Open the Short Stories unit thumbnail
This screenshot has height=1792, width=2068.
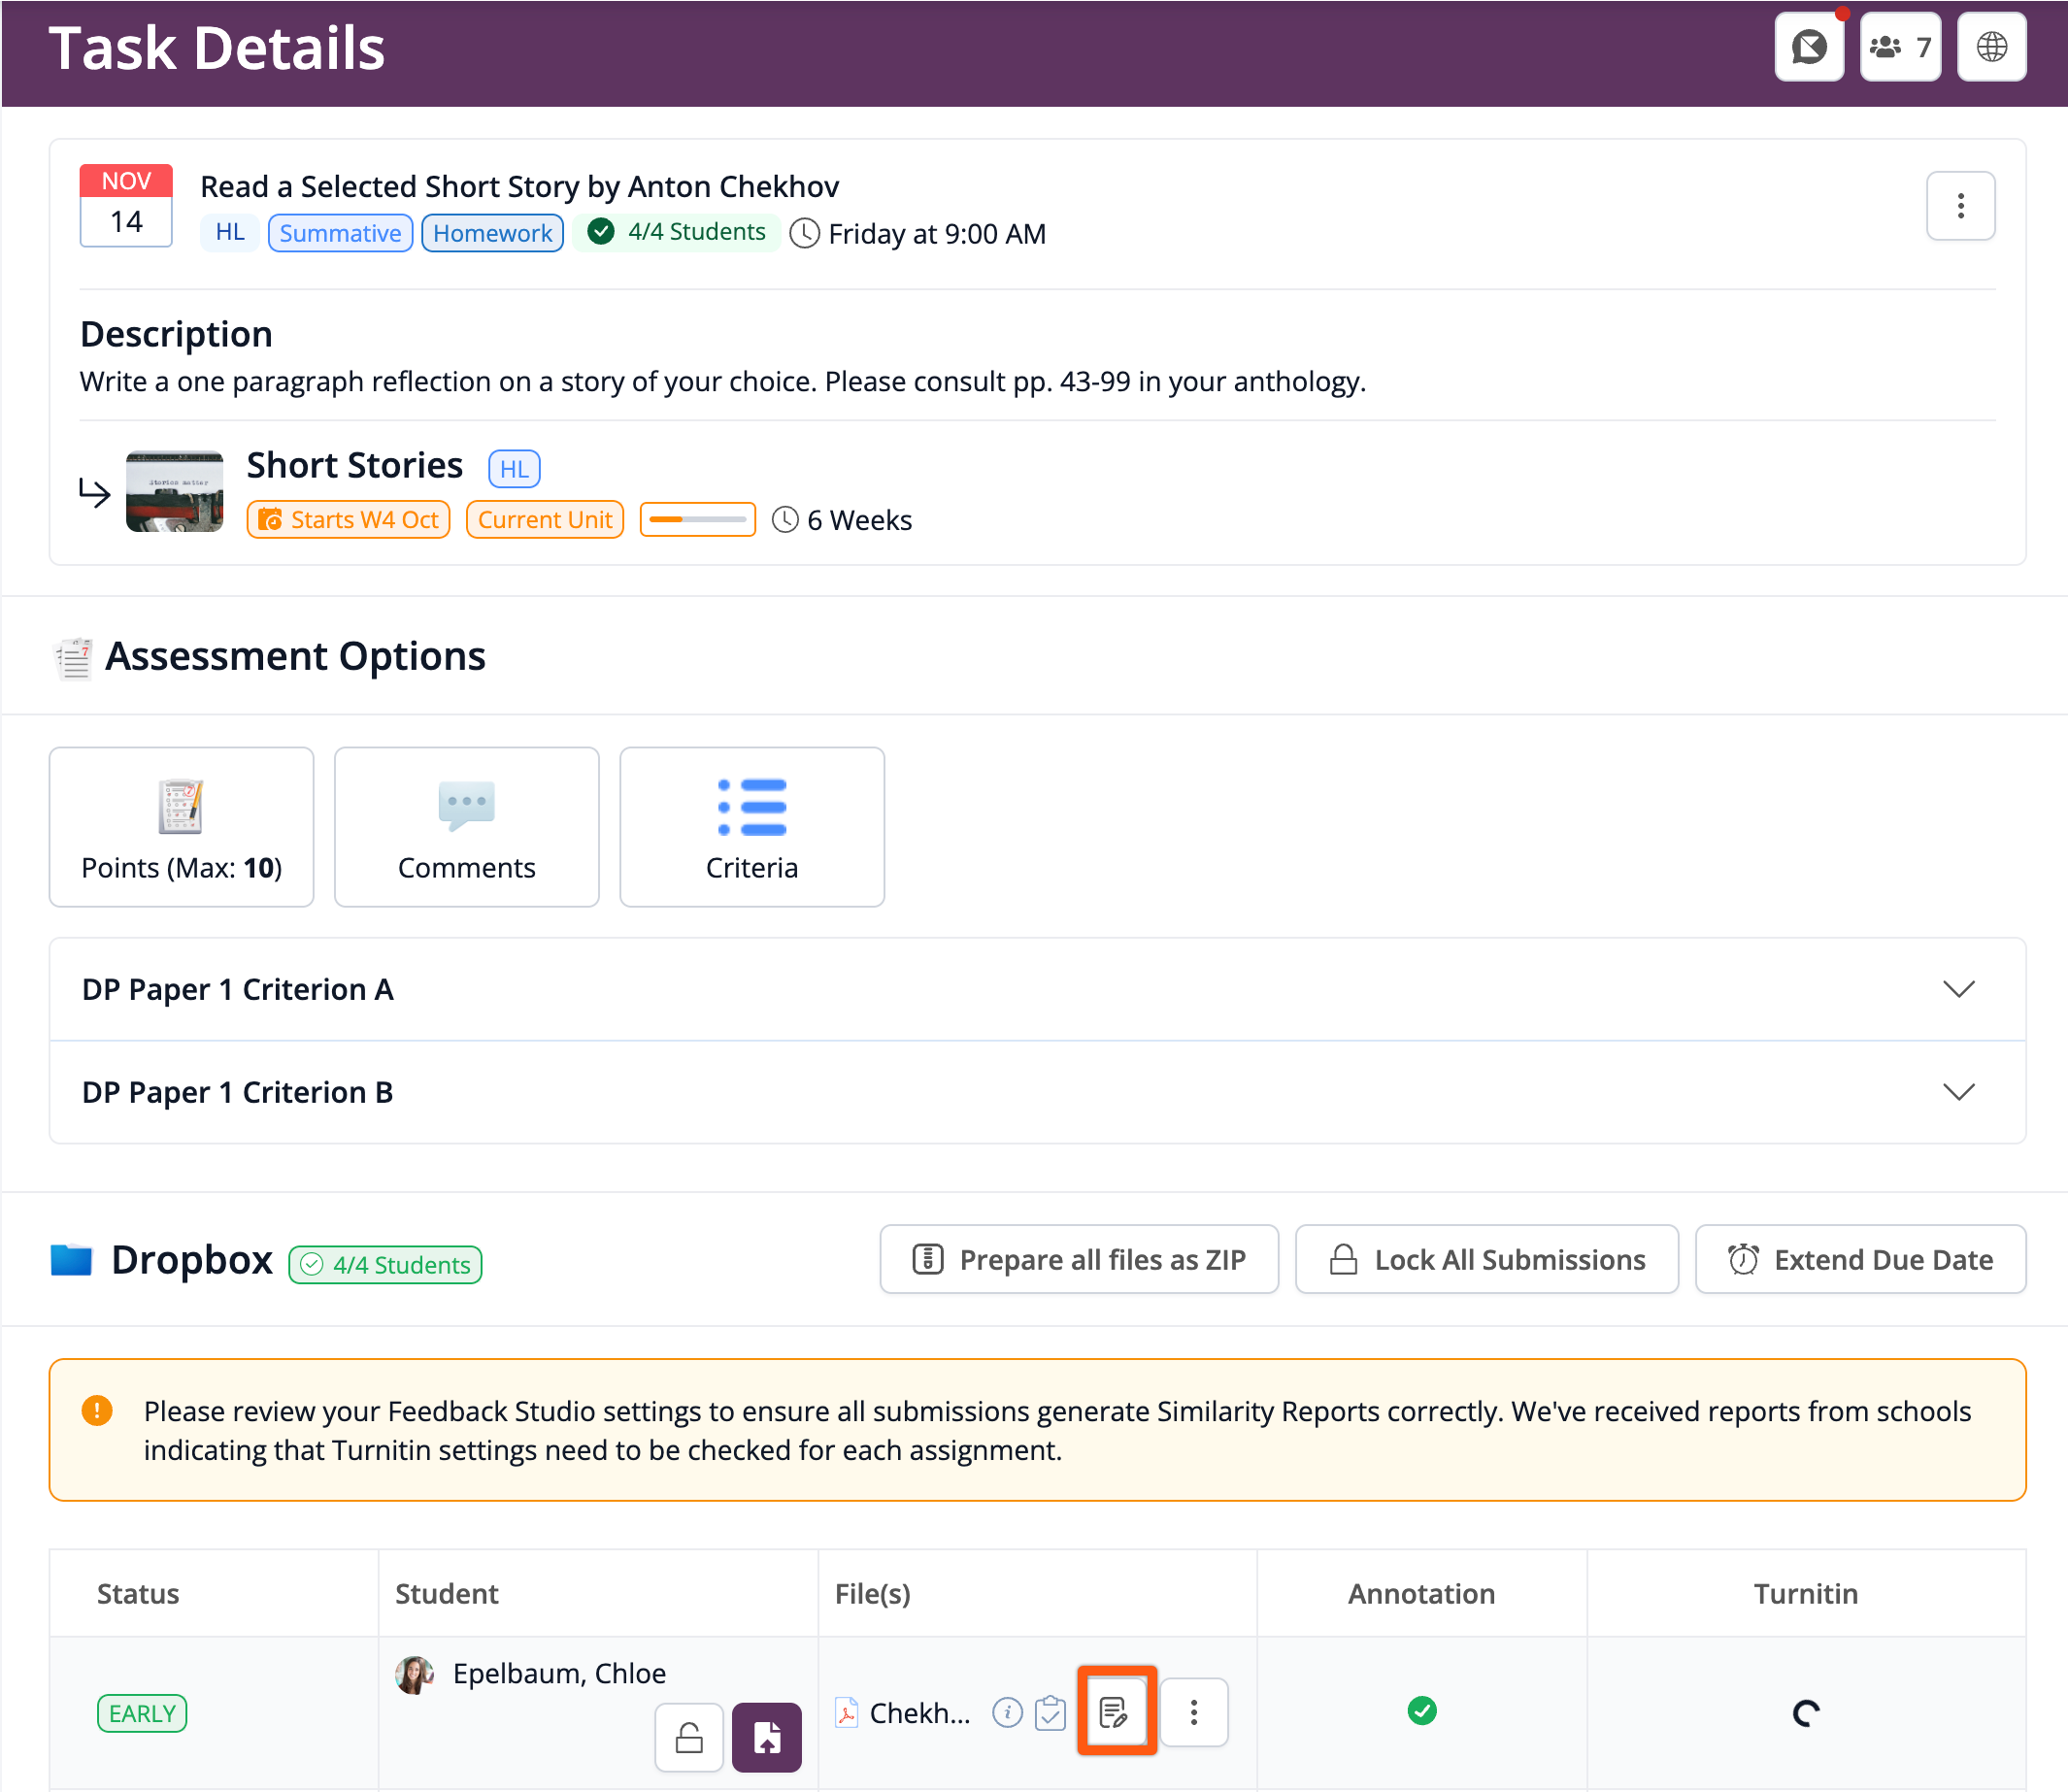click(x=174, y=491)
